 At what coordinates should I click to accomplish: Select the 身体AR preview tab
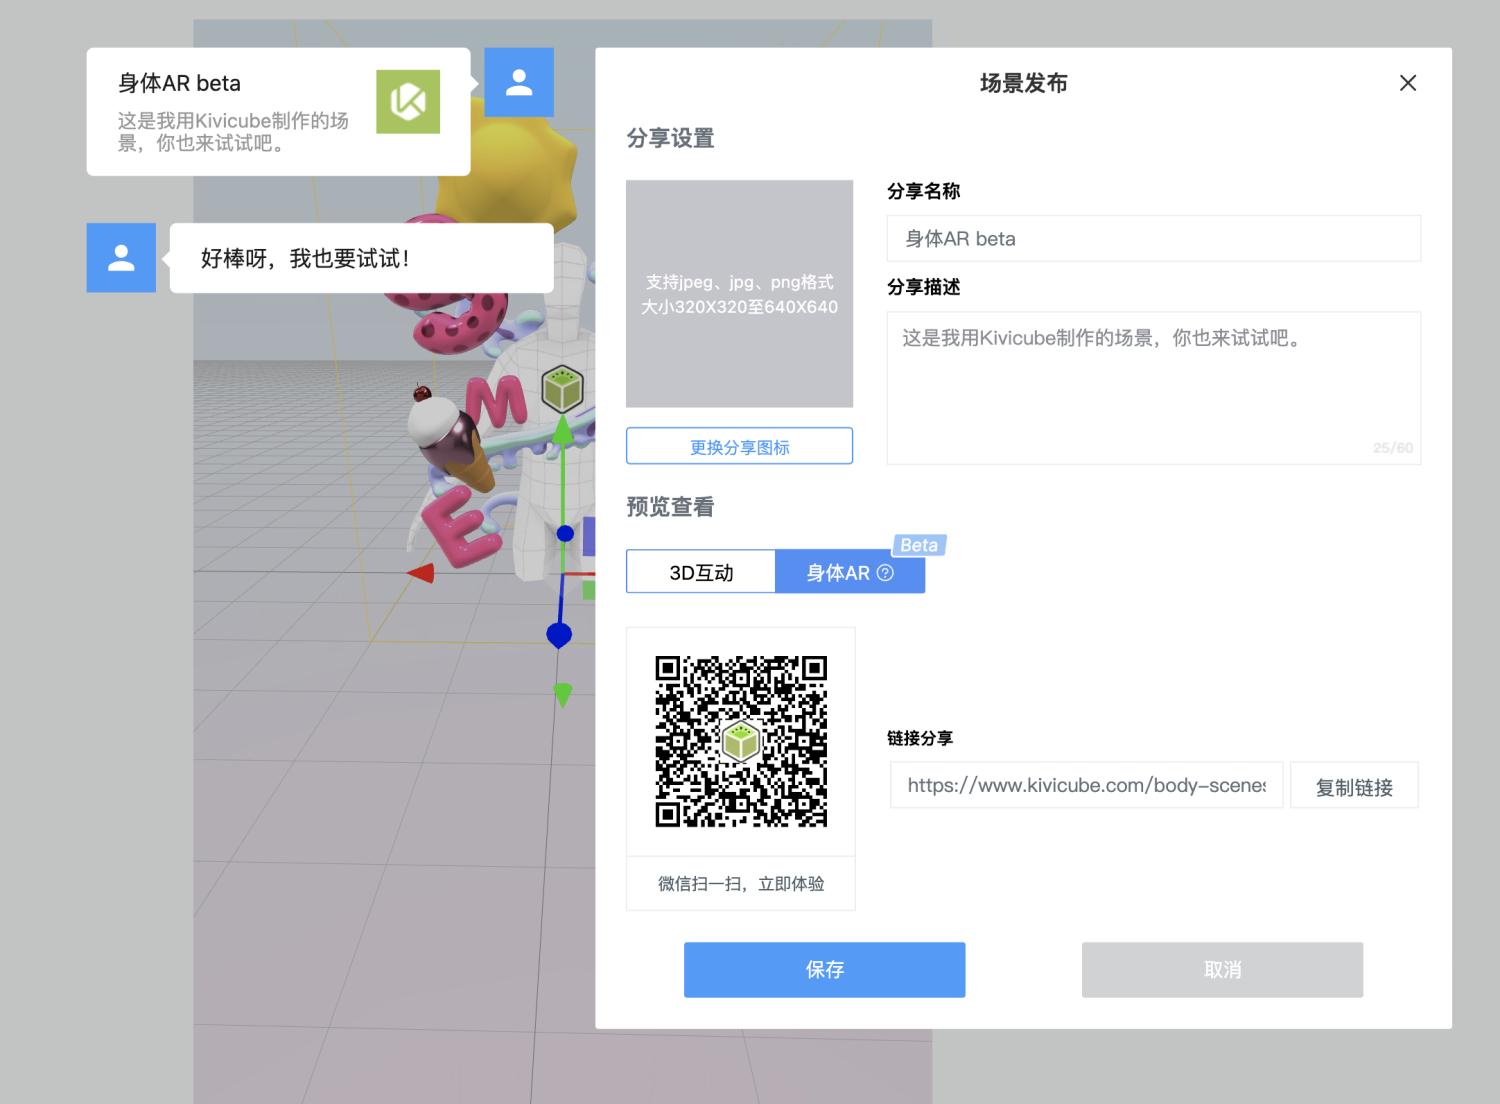838,573
